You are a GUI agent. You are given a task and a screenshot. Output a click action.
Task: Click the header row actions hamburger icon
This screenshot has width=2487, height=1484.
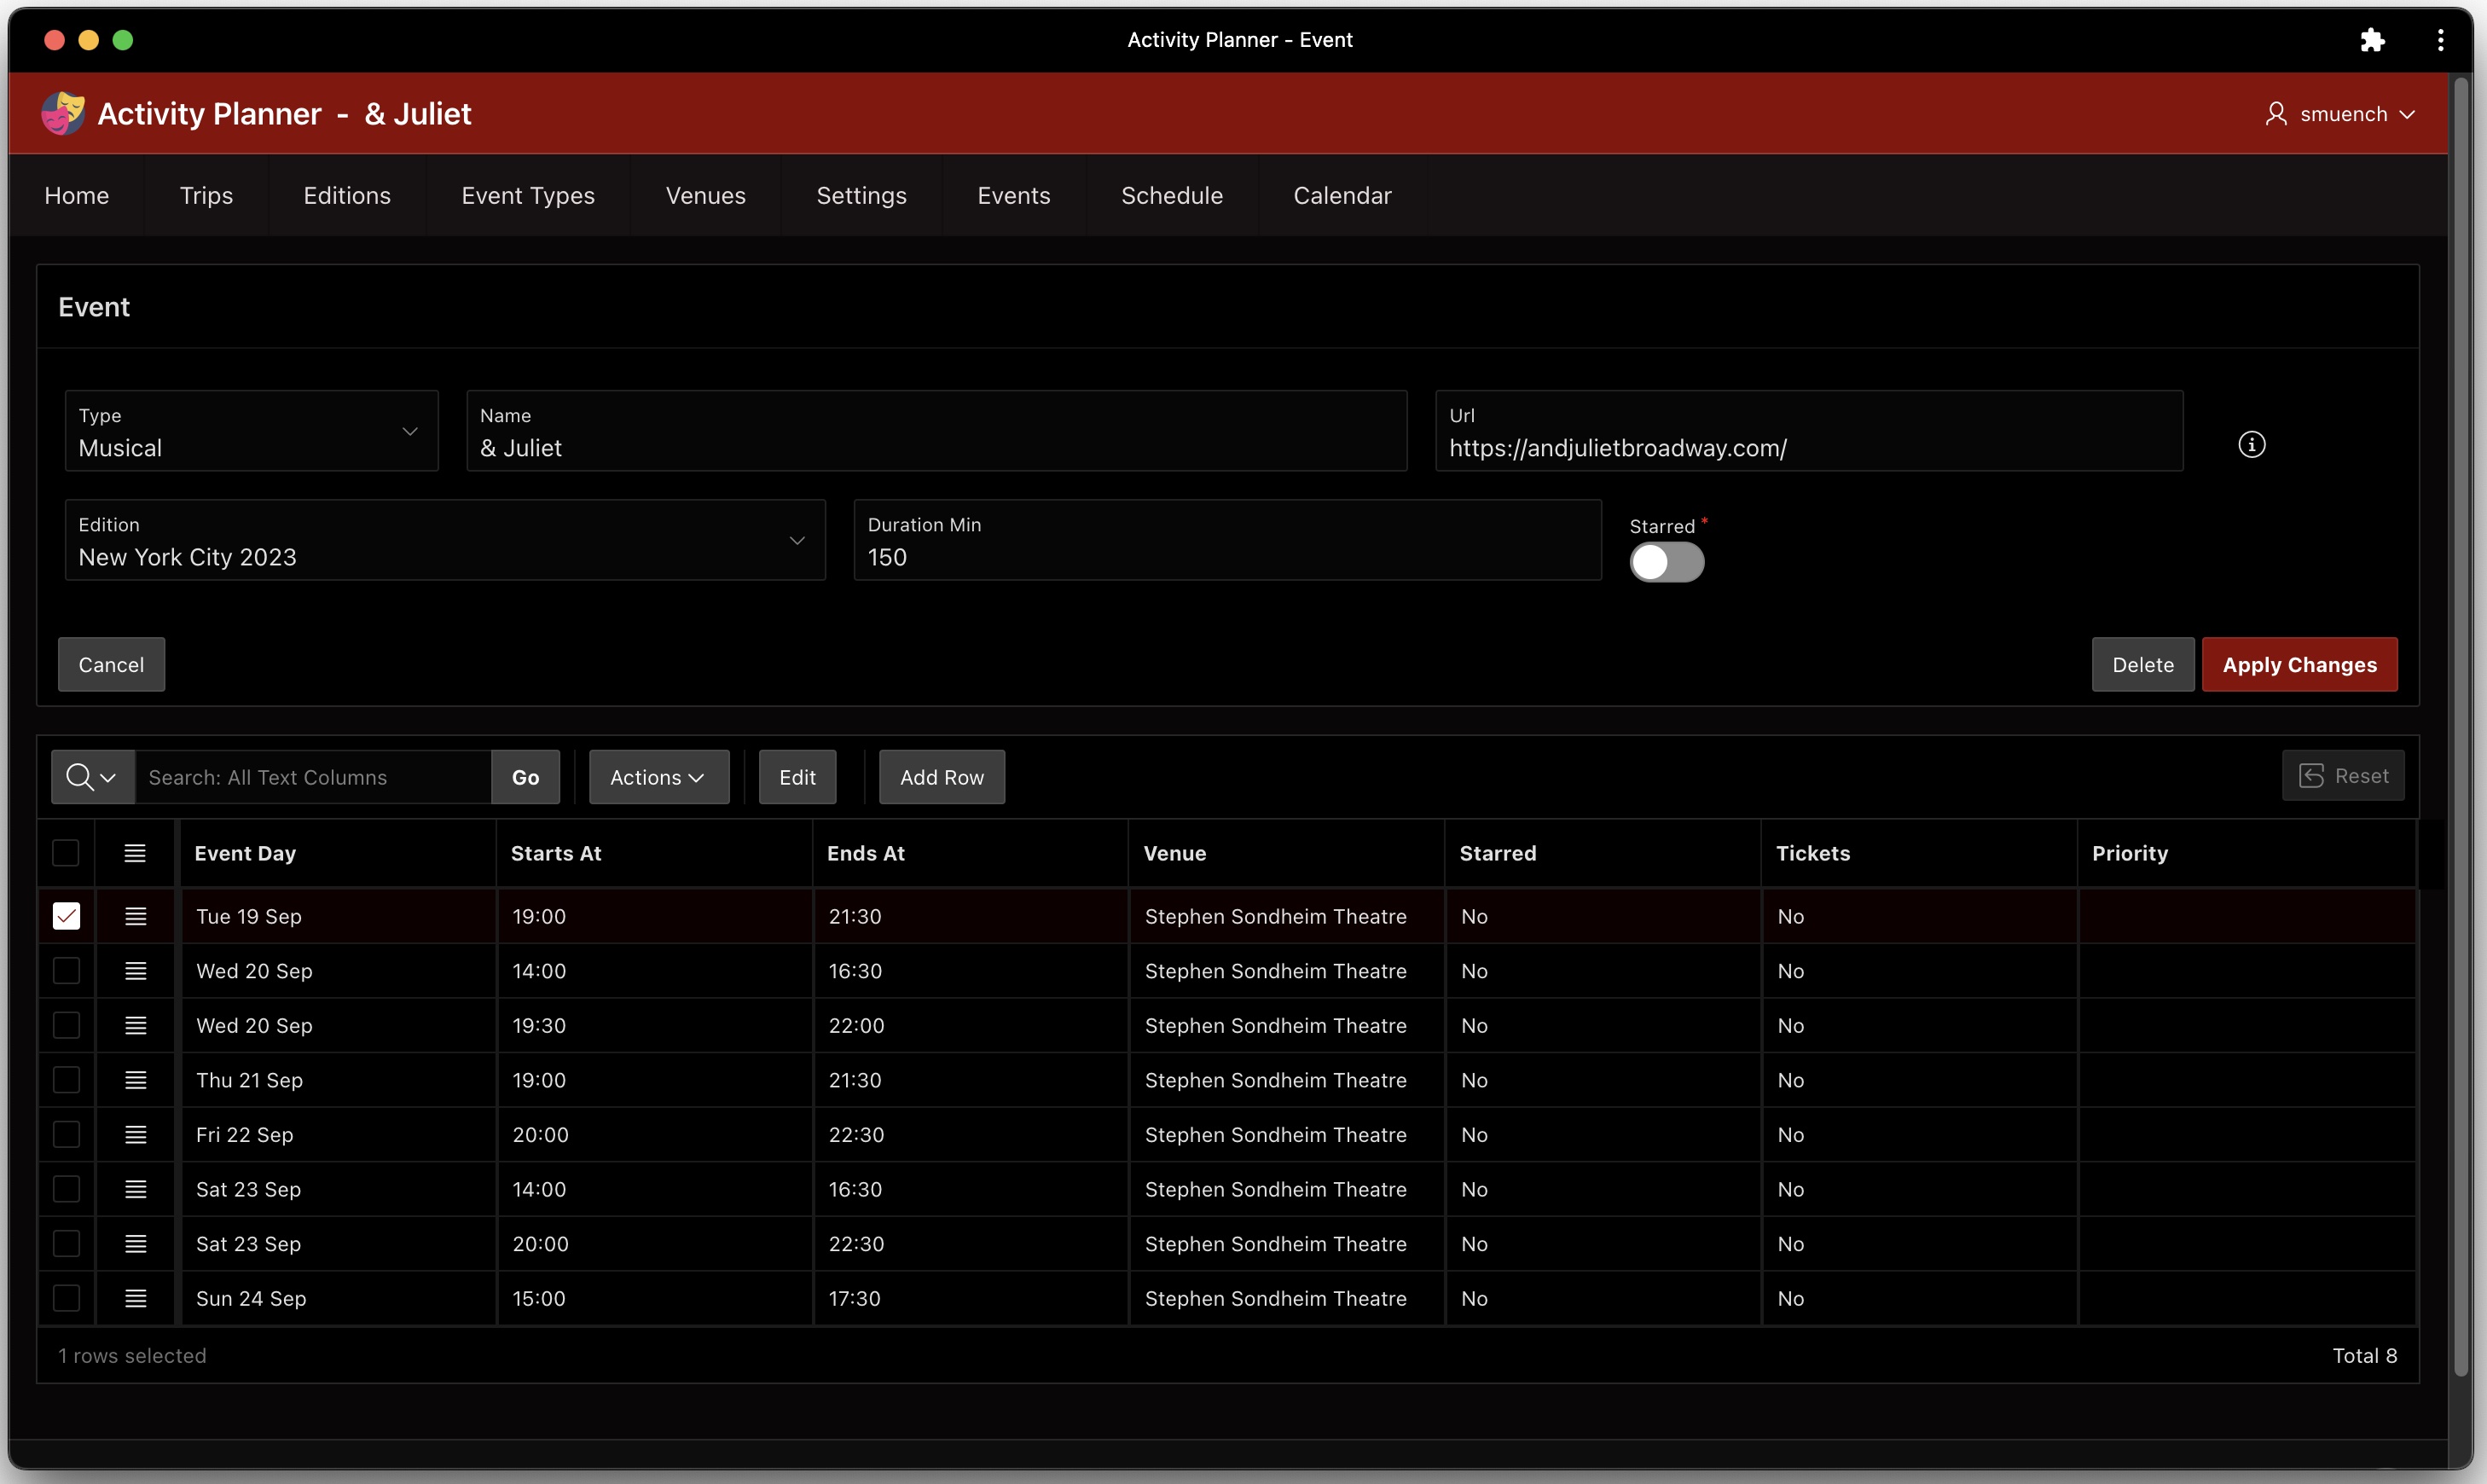click(135, 853)
